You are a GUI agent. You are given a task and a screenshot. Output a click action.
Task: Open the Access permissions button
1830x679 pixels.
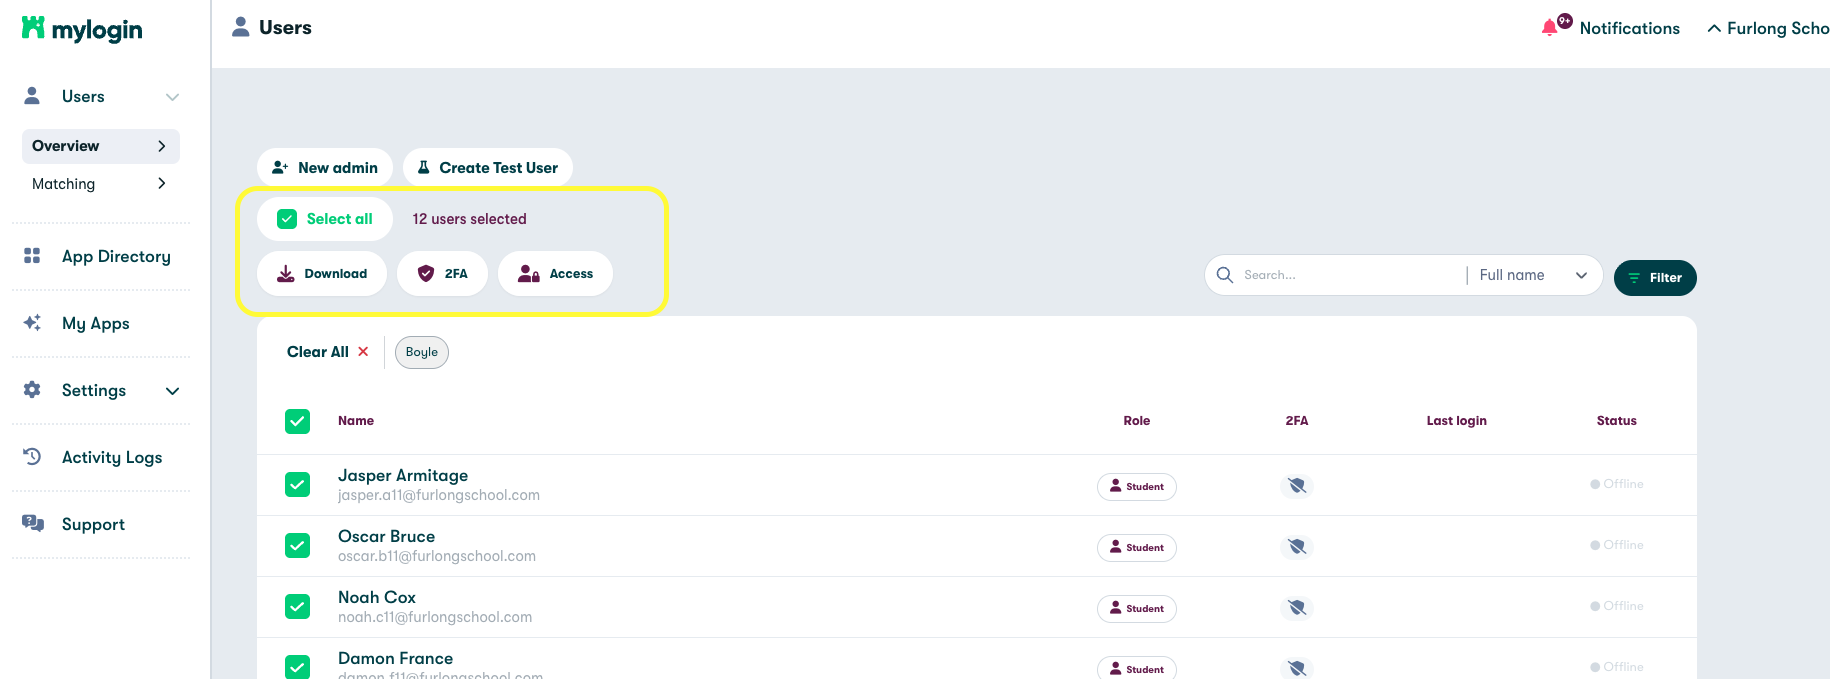[555, 274]
